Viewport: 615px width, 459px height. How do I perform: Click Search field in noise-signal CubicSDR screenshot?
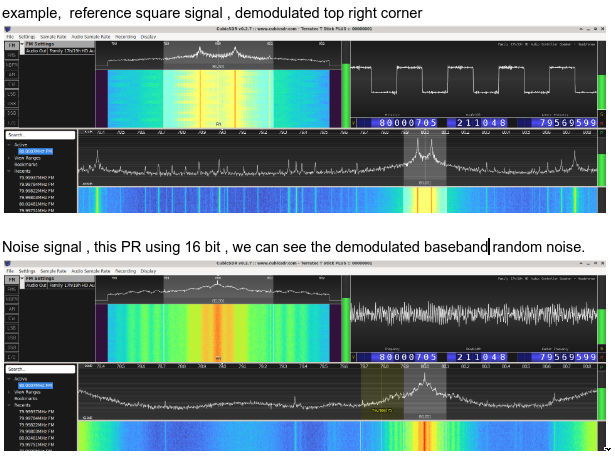(40, 369)
